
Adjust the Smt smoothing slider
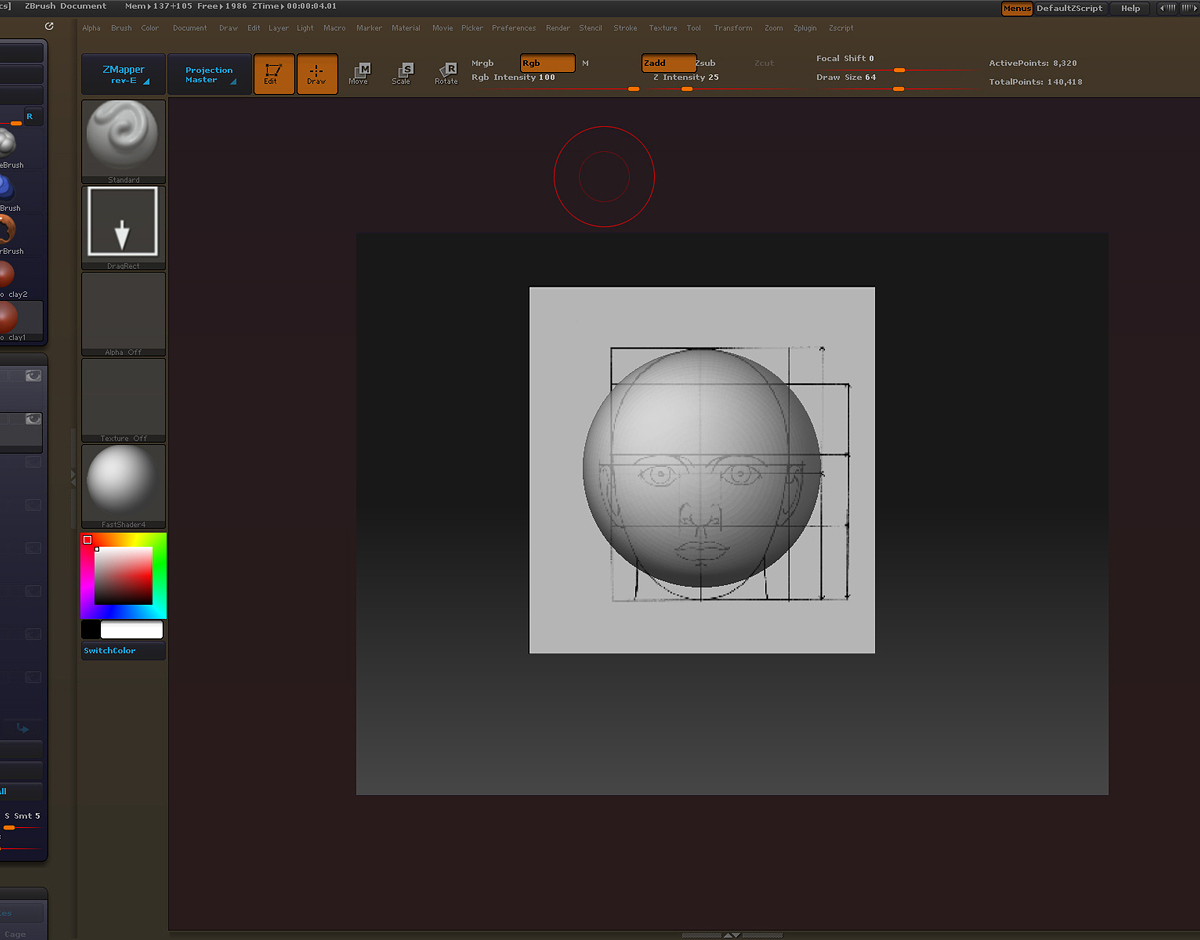21,822
